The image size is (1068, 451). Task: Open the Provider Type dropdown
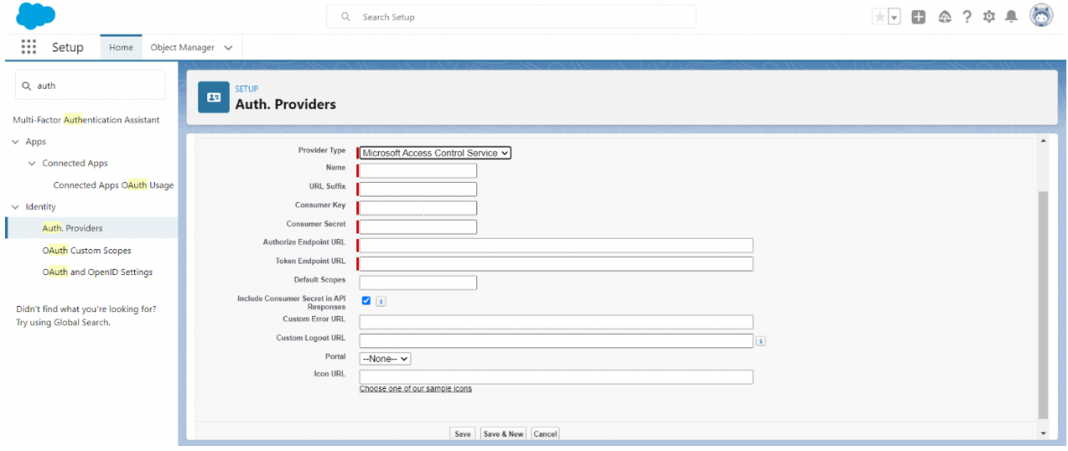(x=435, y=153)
